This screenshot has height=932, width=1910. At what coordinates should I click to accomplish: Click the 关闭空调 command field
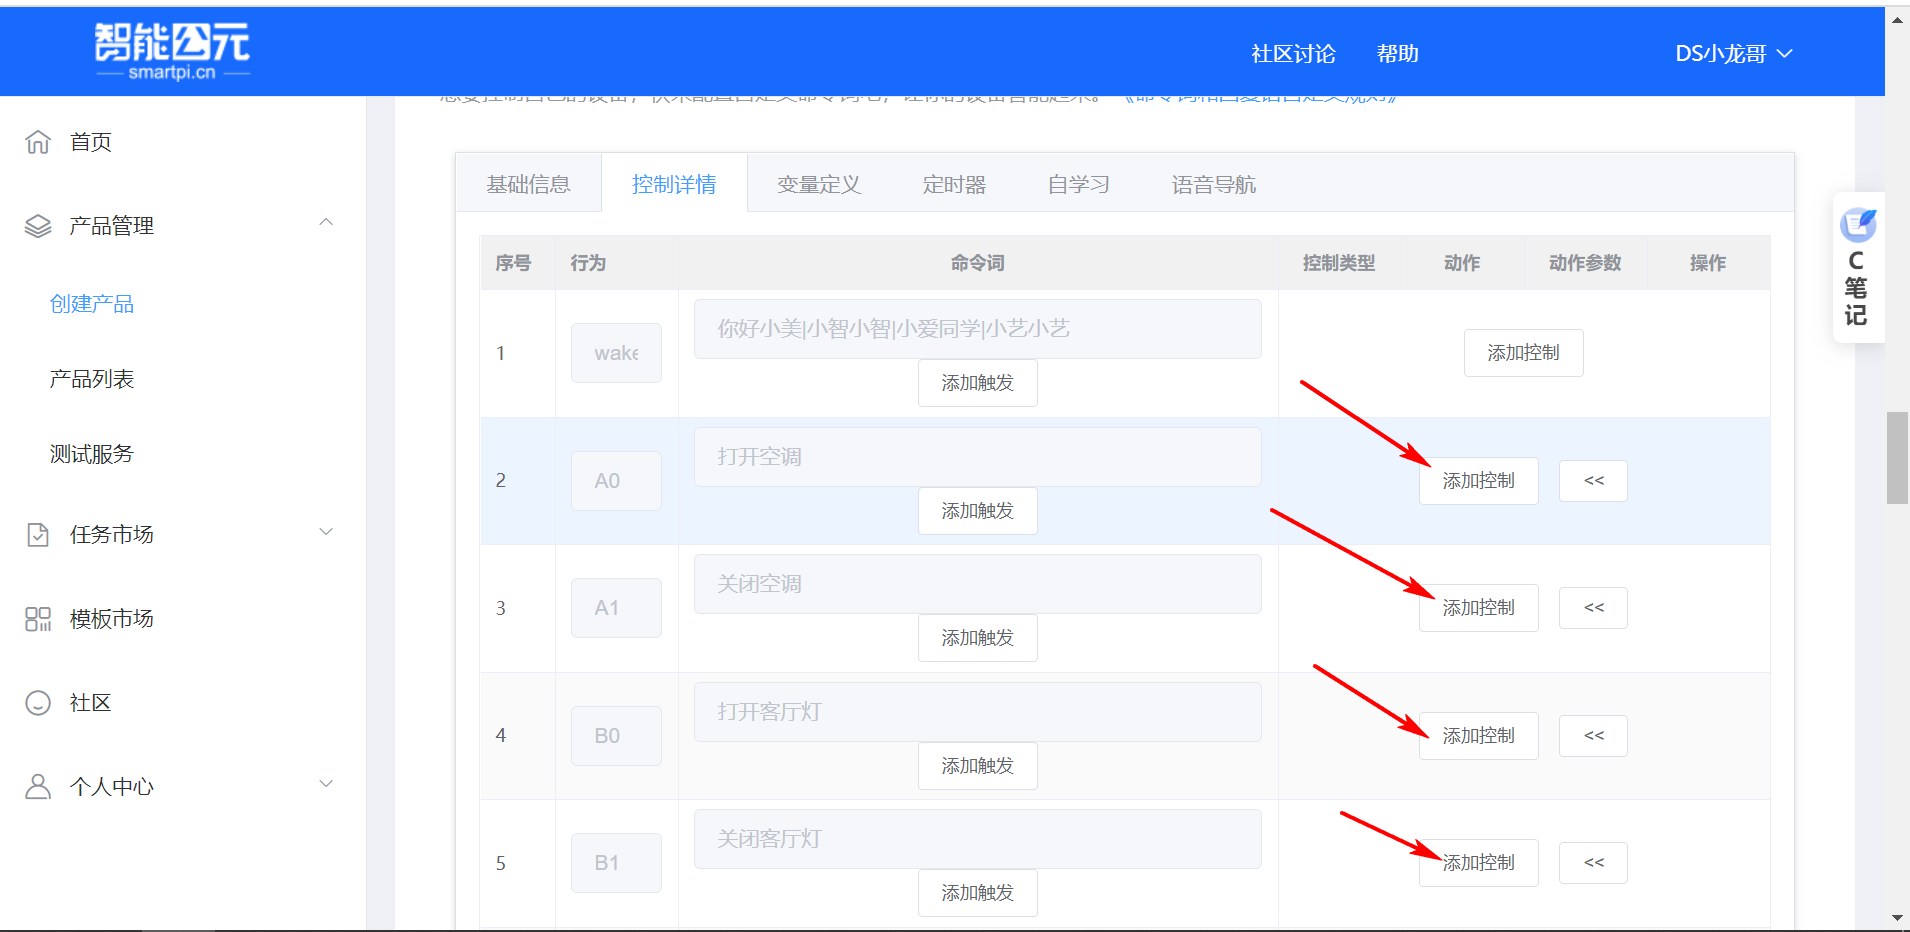tap(977, 584)
